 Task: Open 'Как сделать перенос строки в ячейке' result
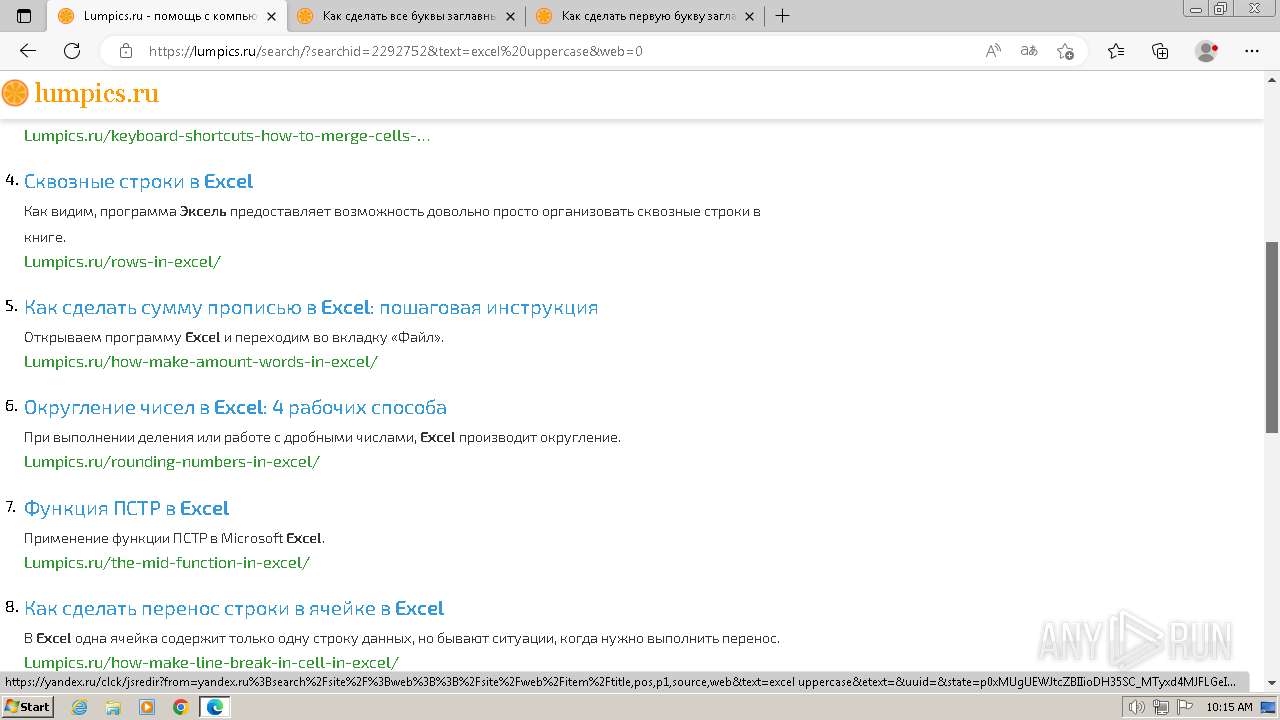234,608
